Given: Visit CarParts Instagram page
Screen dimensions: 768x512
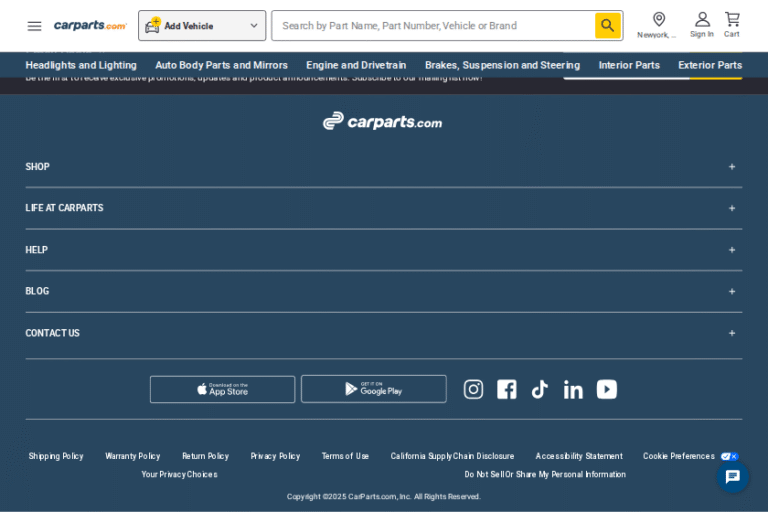Looking at the screenshot, I should pos(473,389).
